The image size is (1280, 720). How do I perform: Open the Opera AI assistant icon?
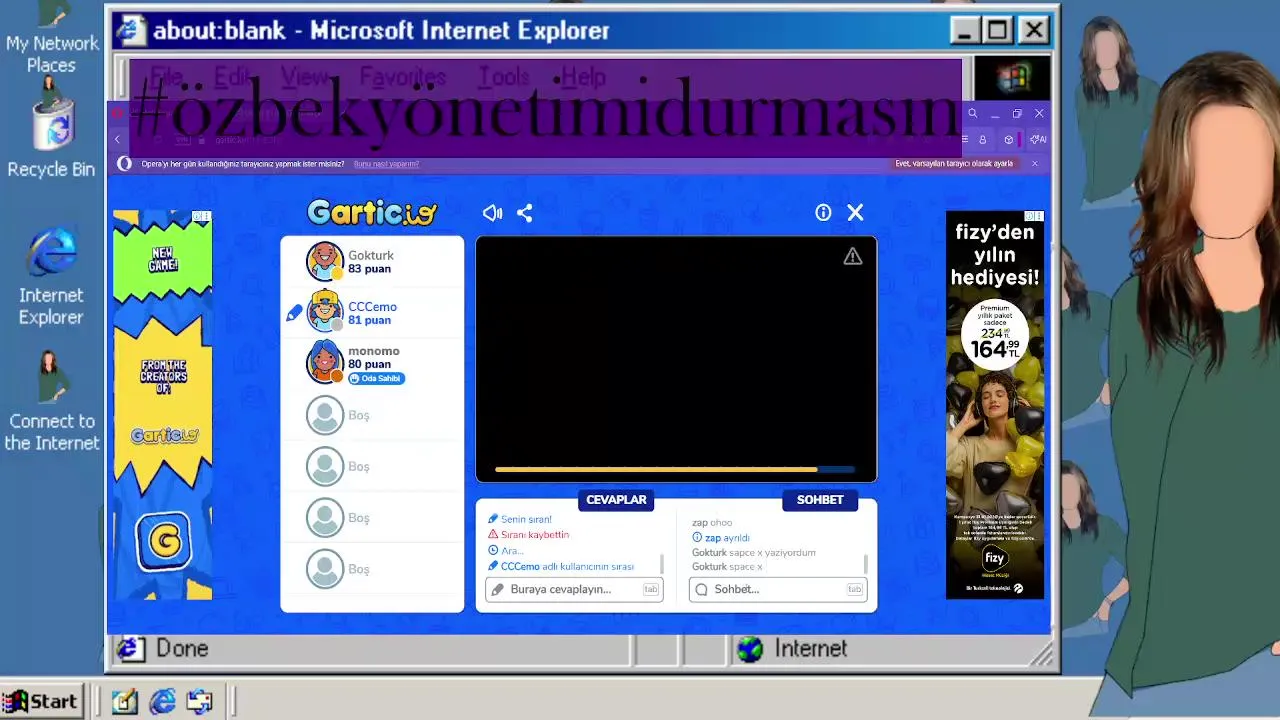(1038, 140)
